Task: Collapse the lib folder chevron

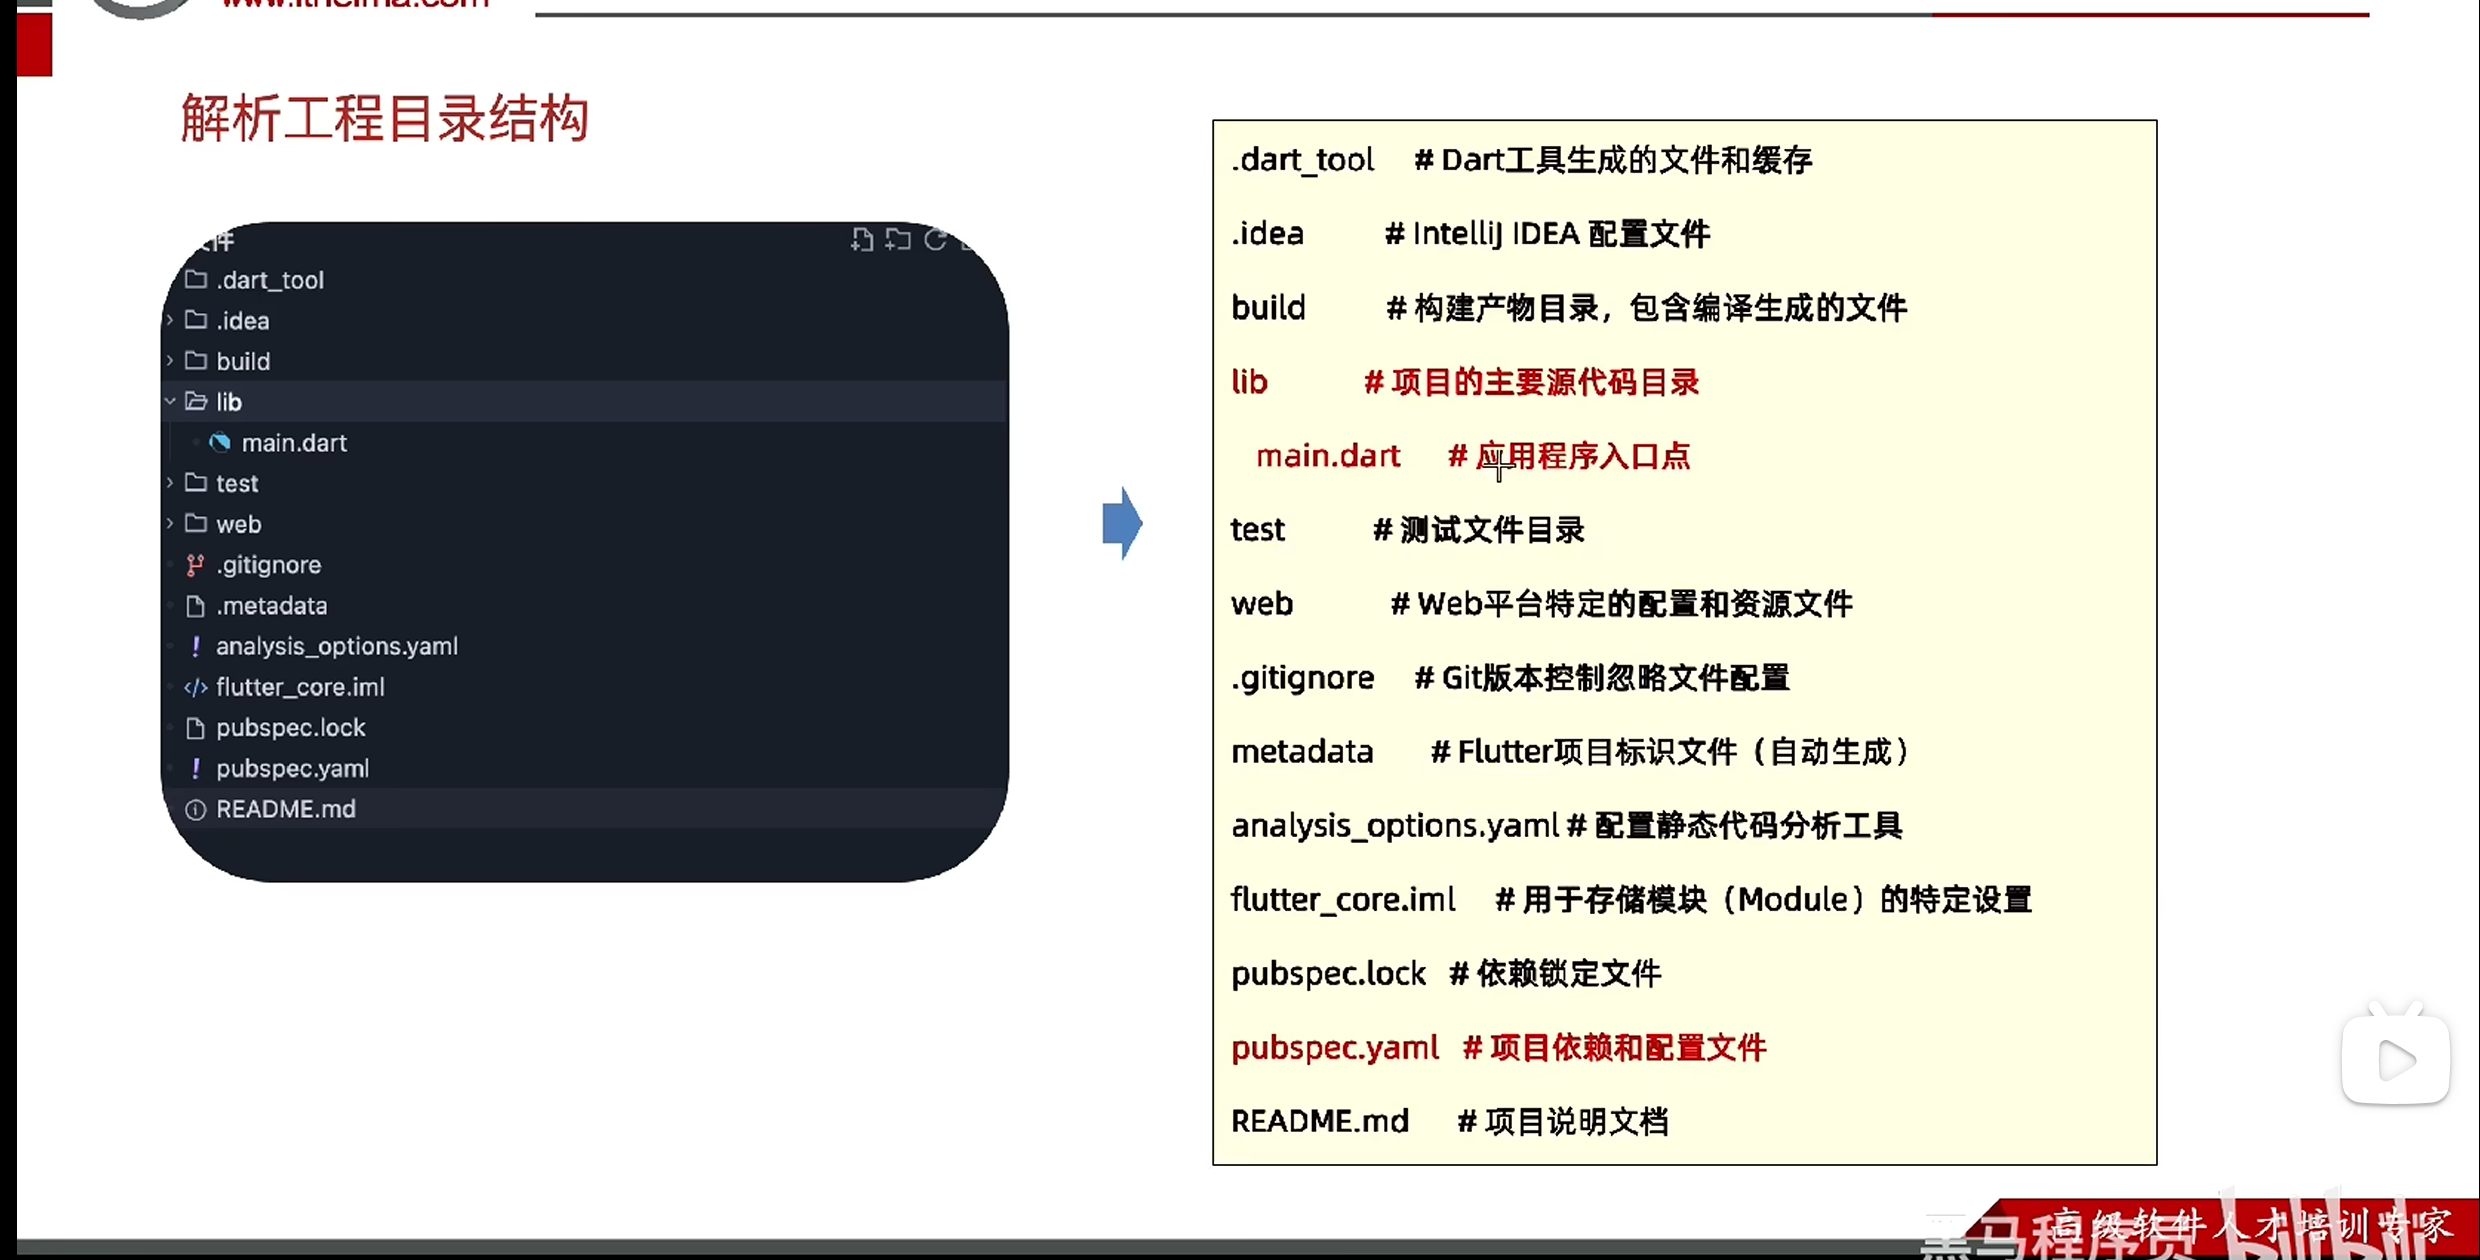Action: 170,401
